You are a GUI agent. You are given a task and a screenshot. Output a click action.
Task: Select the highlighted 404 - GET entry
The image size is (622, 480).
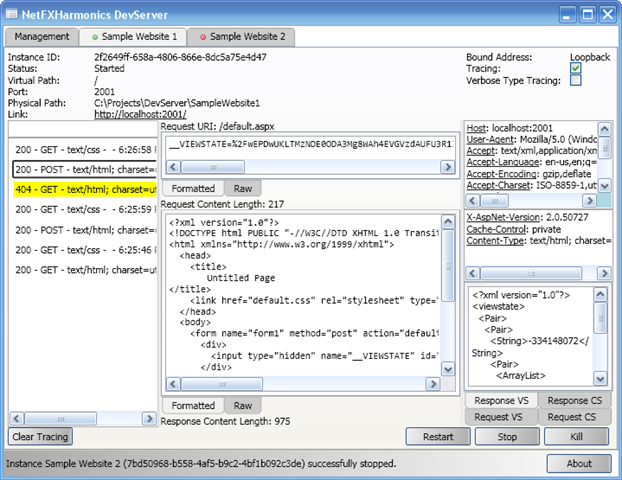(85, 190)
